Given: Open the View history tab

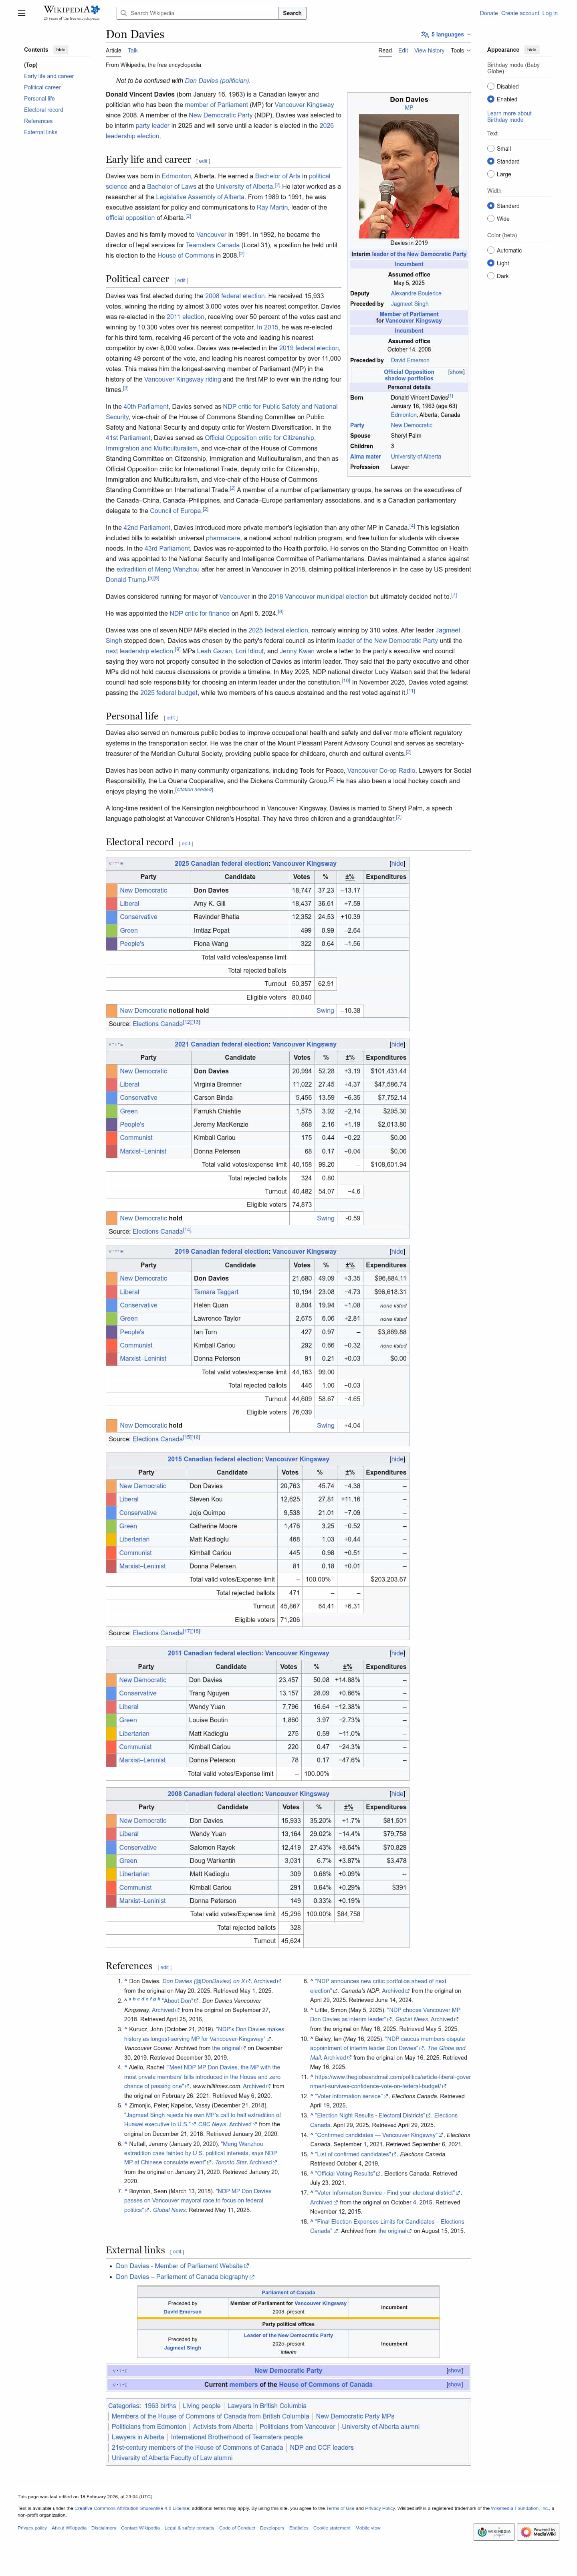Looking at the screenshot, I should [429, 50].
